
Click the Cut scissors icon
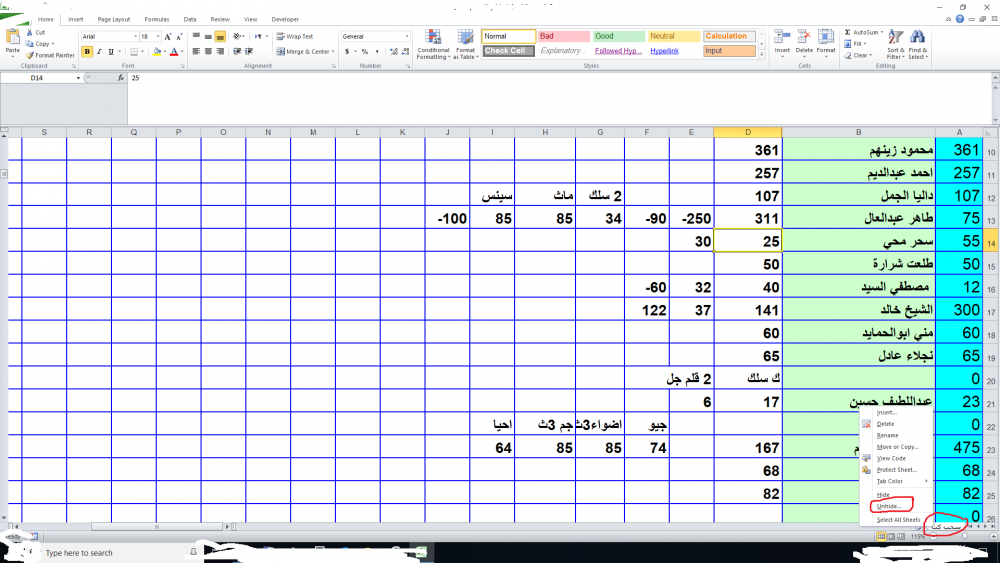coord(29,33)
